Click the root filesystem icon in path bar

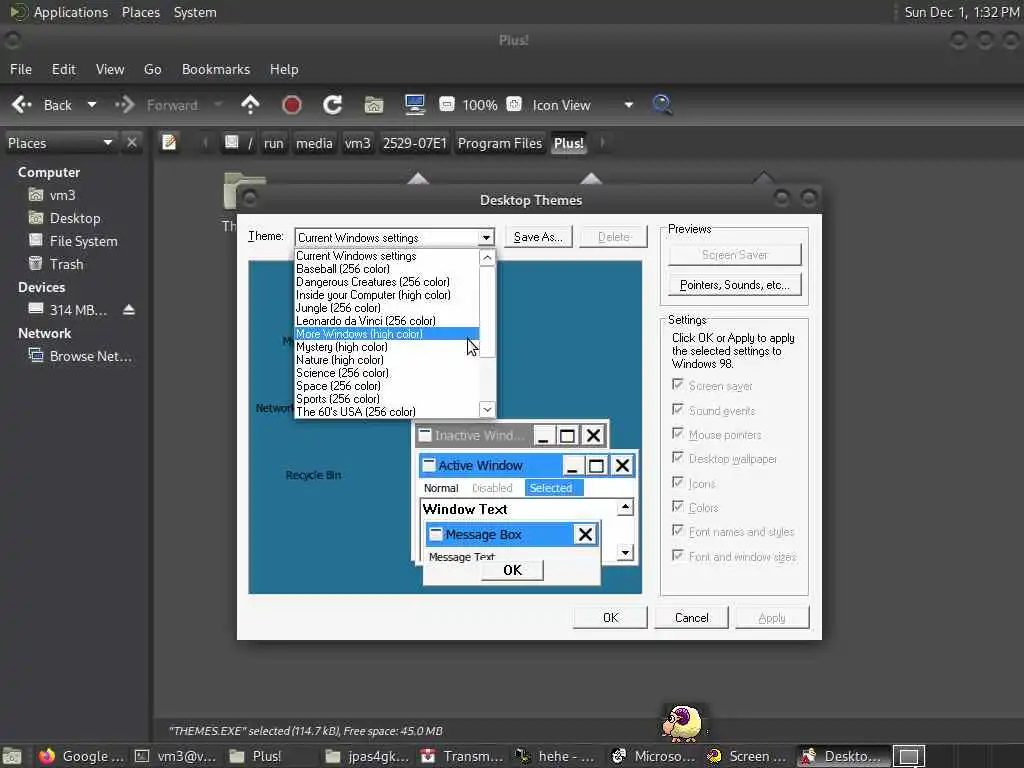[x=231, y=142]
